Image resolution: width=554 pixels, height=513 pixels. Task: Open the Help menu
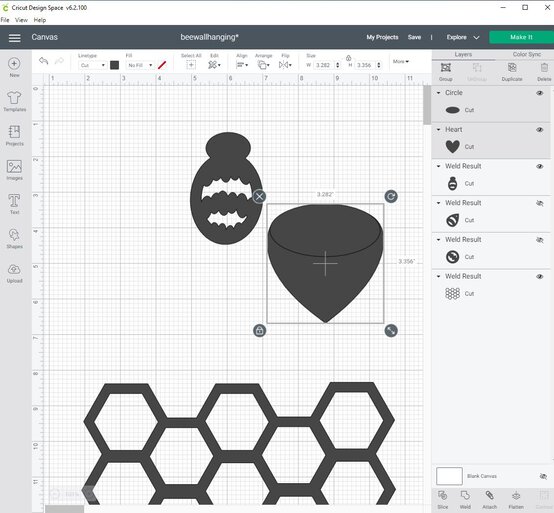click(40, 20)
